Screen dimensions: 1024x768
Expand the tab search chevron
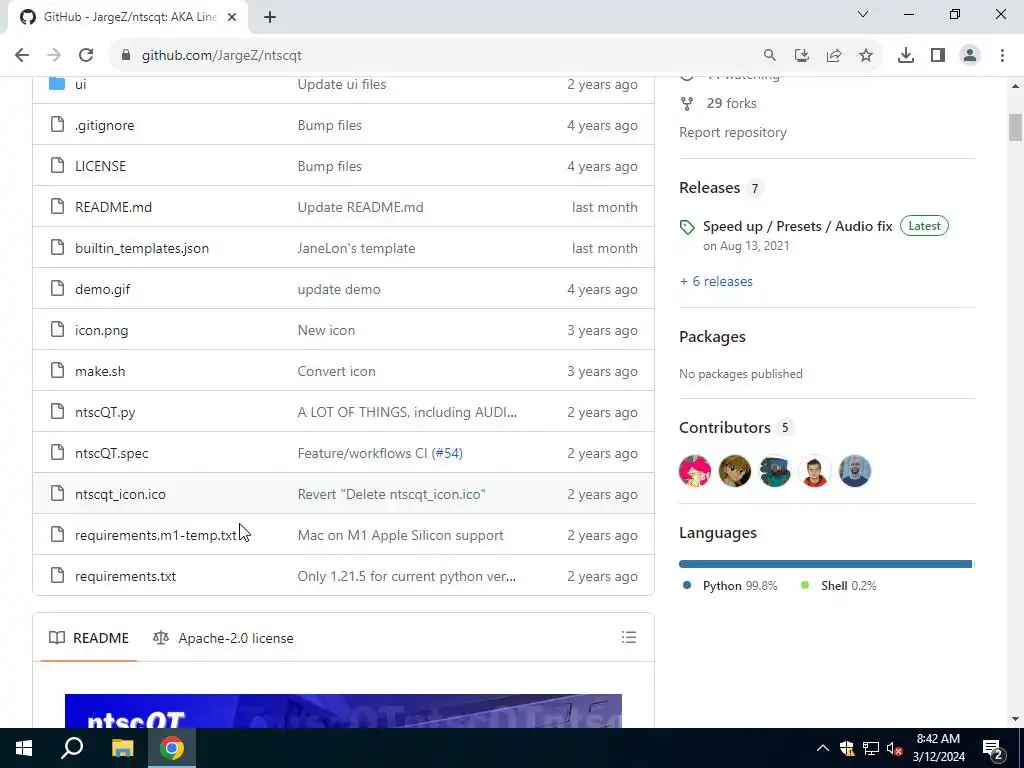tap(863, 14)
